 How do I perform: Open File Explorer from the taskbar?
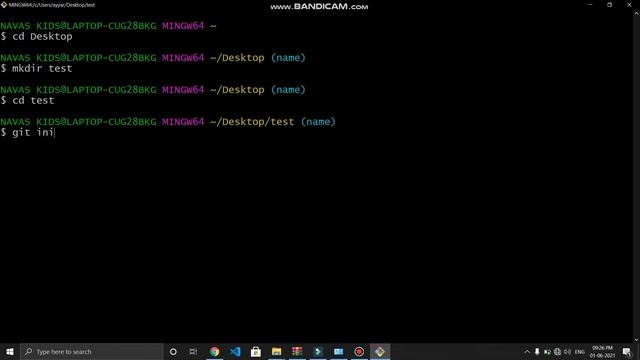coord(276,351)
